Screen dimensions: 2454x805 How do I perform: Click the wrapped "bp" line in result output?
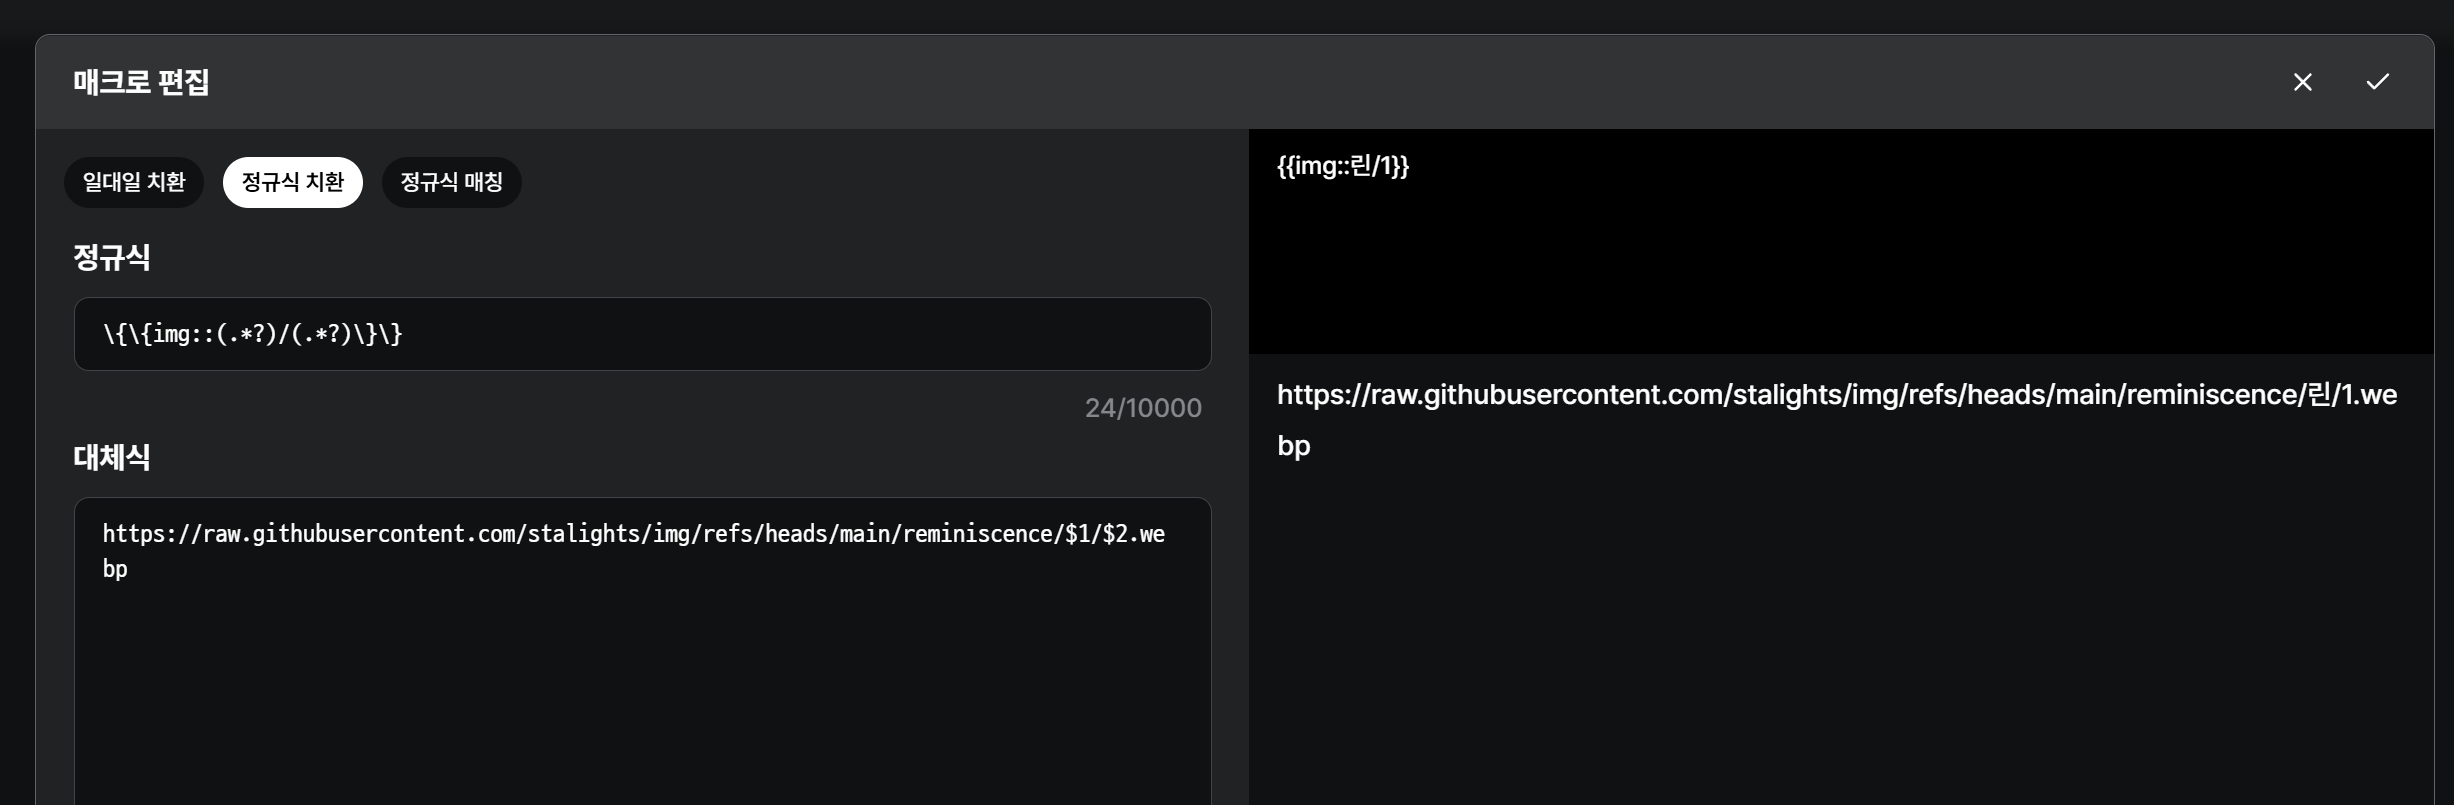[x=1293, y=446]
